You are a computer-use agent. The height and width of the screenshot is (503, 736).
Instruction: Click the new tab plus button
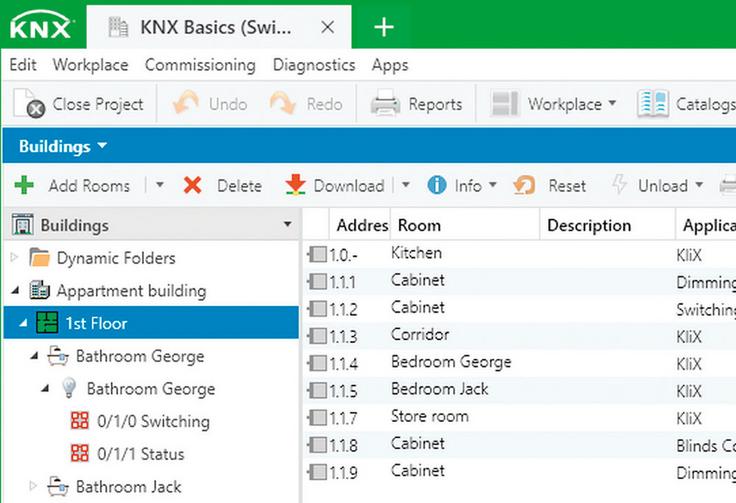(x=384, y=27)
